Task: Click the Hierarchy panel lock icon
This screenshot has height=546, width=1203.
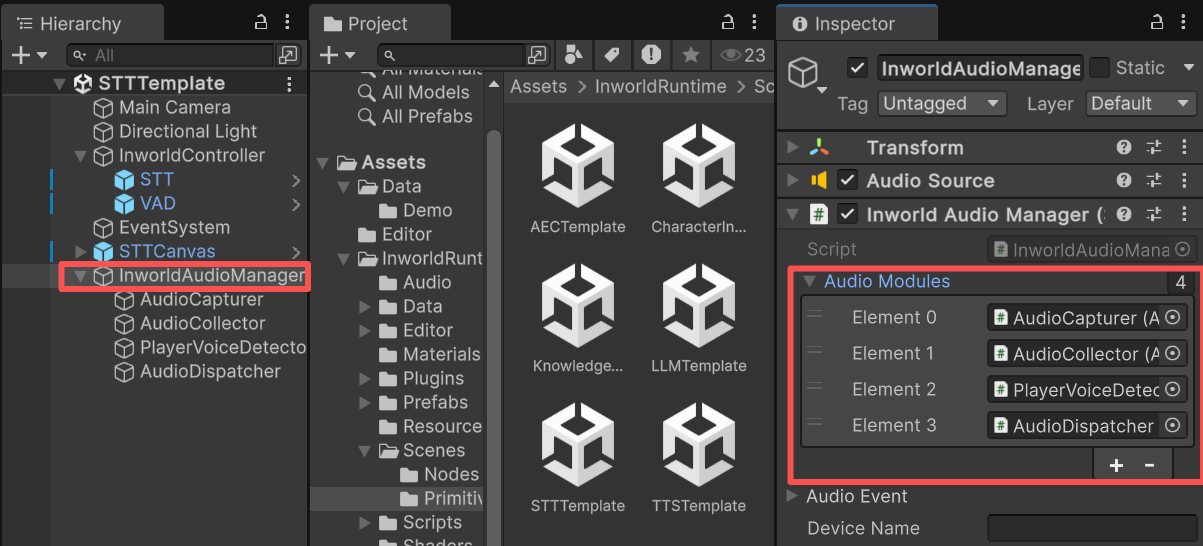Action: 260,22
